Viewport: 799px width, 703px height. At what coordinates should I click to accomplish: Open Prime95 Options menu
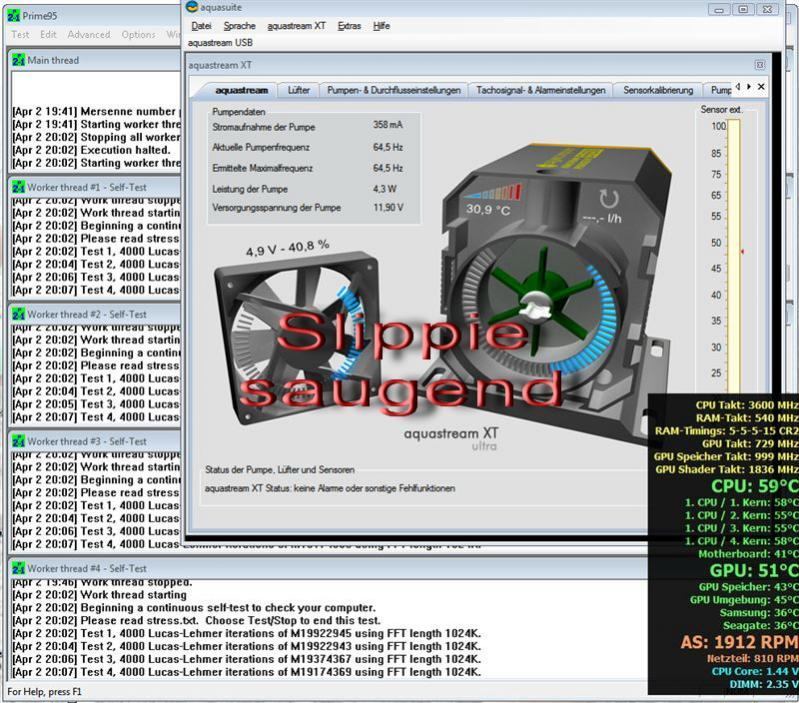click(138, 35)
